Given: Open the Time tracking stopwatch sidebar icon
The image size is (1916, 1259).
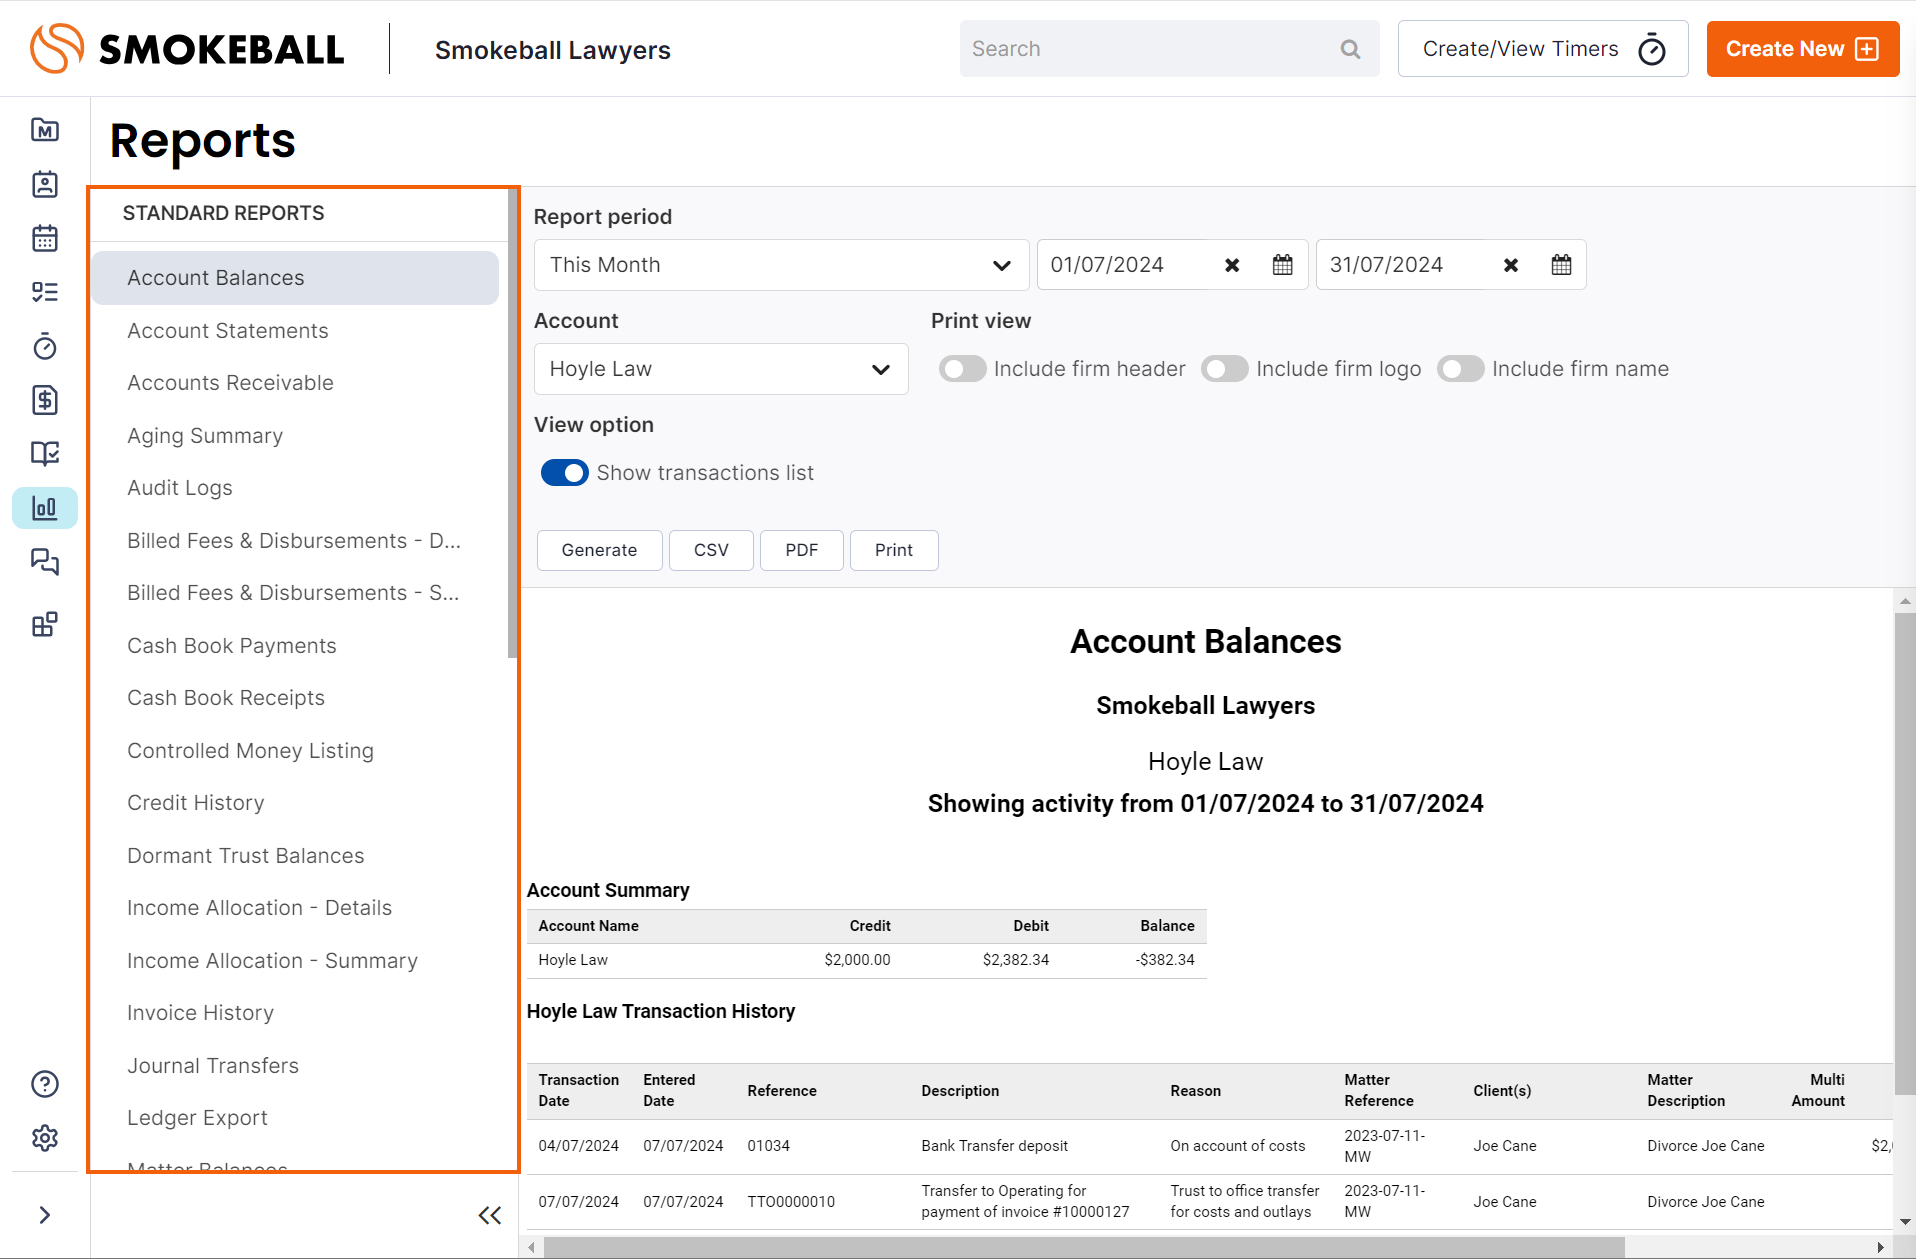Looking at the screenshot, I should point(45,346).
